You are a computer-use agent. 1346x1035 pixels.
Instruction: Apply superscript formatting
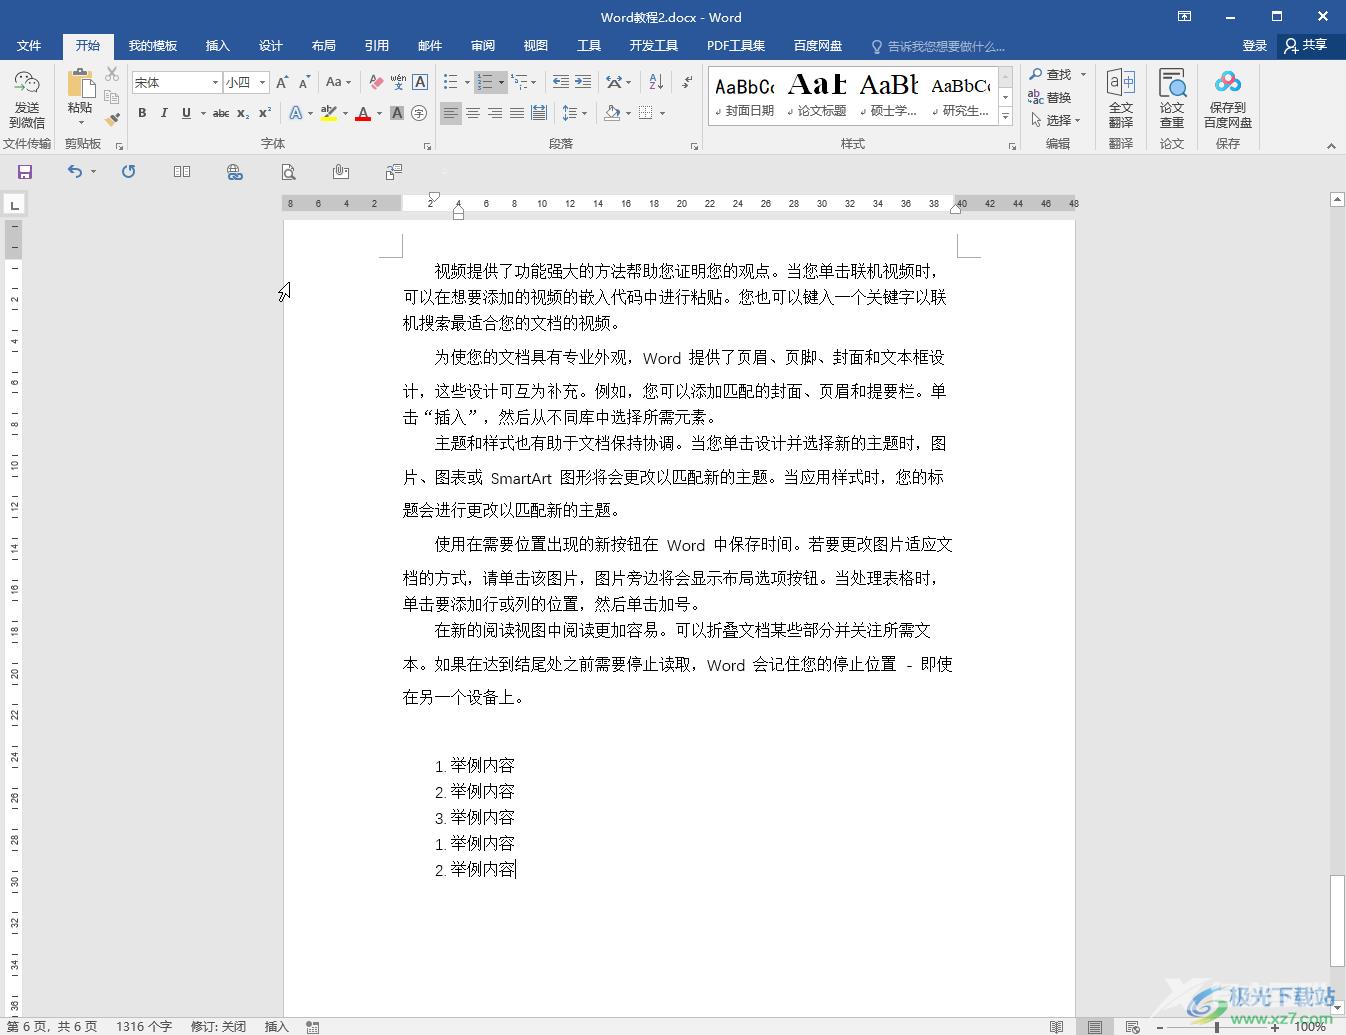[265, 113]
